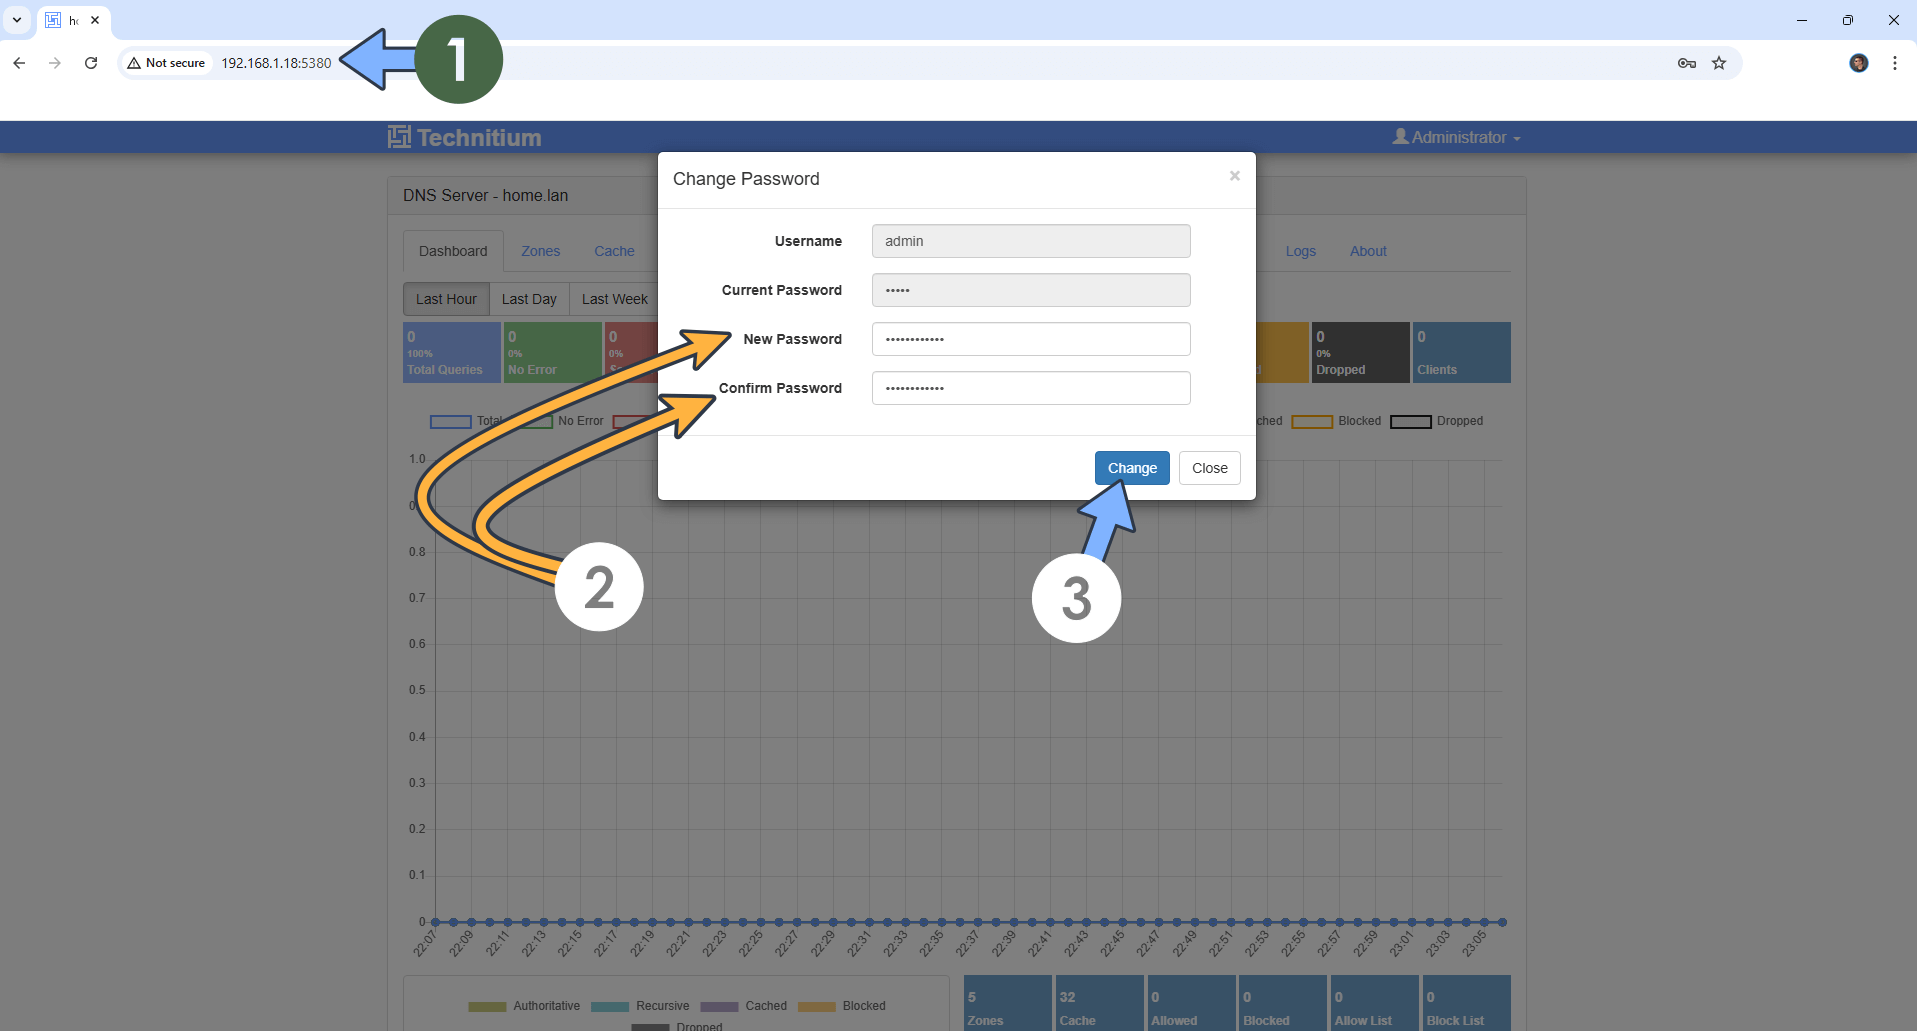The width and height of the screenshot is (1917, 1031).
Task: Switch to the Zones tab
Action: tap(540, 251)
